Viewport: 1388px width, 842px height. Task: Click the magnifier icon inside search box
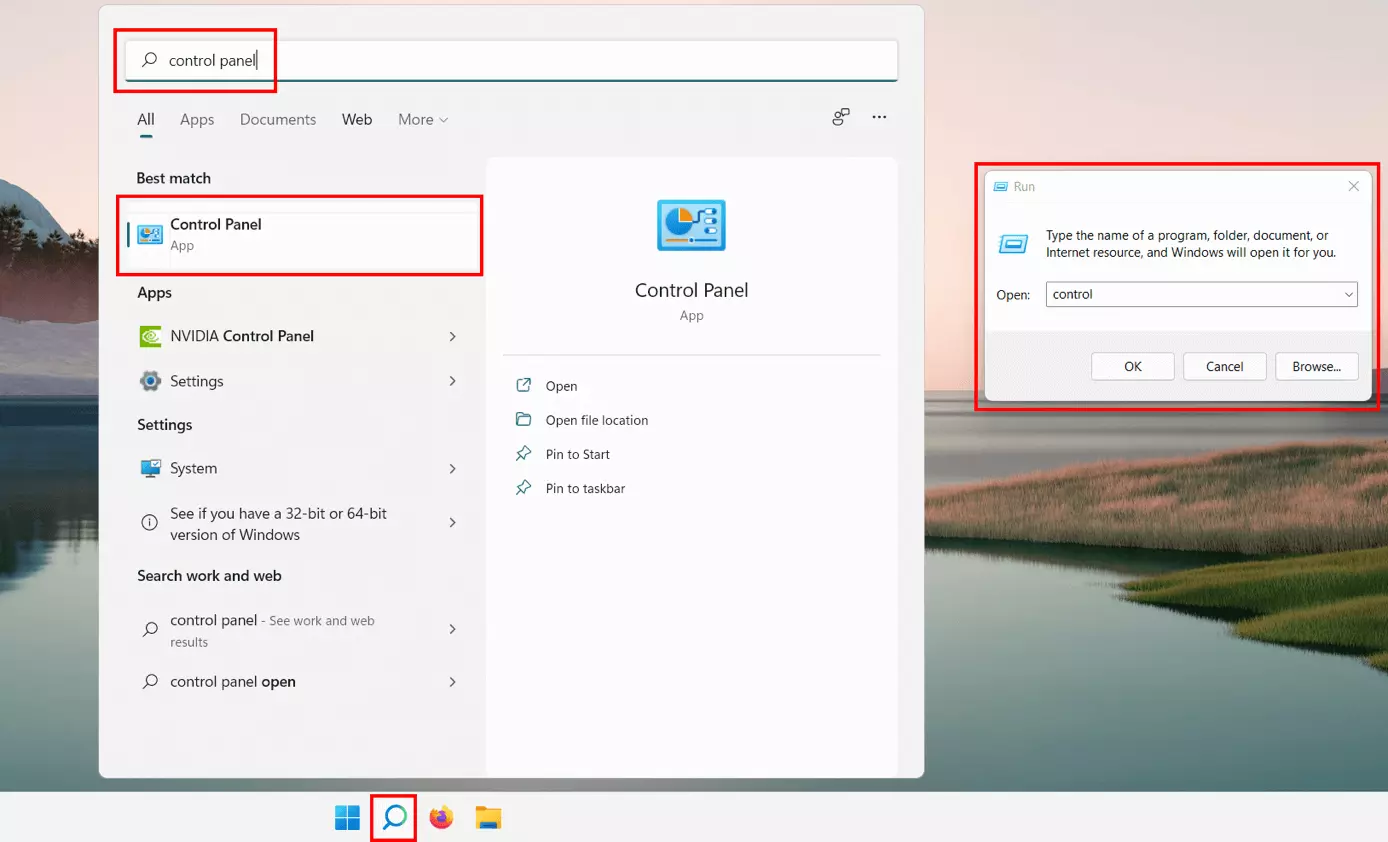(149, 60)
